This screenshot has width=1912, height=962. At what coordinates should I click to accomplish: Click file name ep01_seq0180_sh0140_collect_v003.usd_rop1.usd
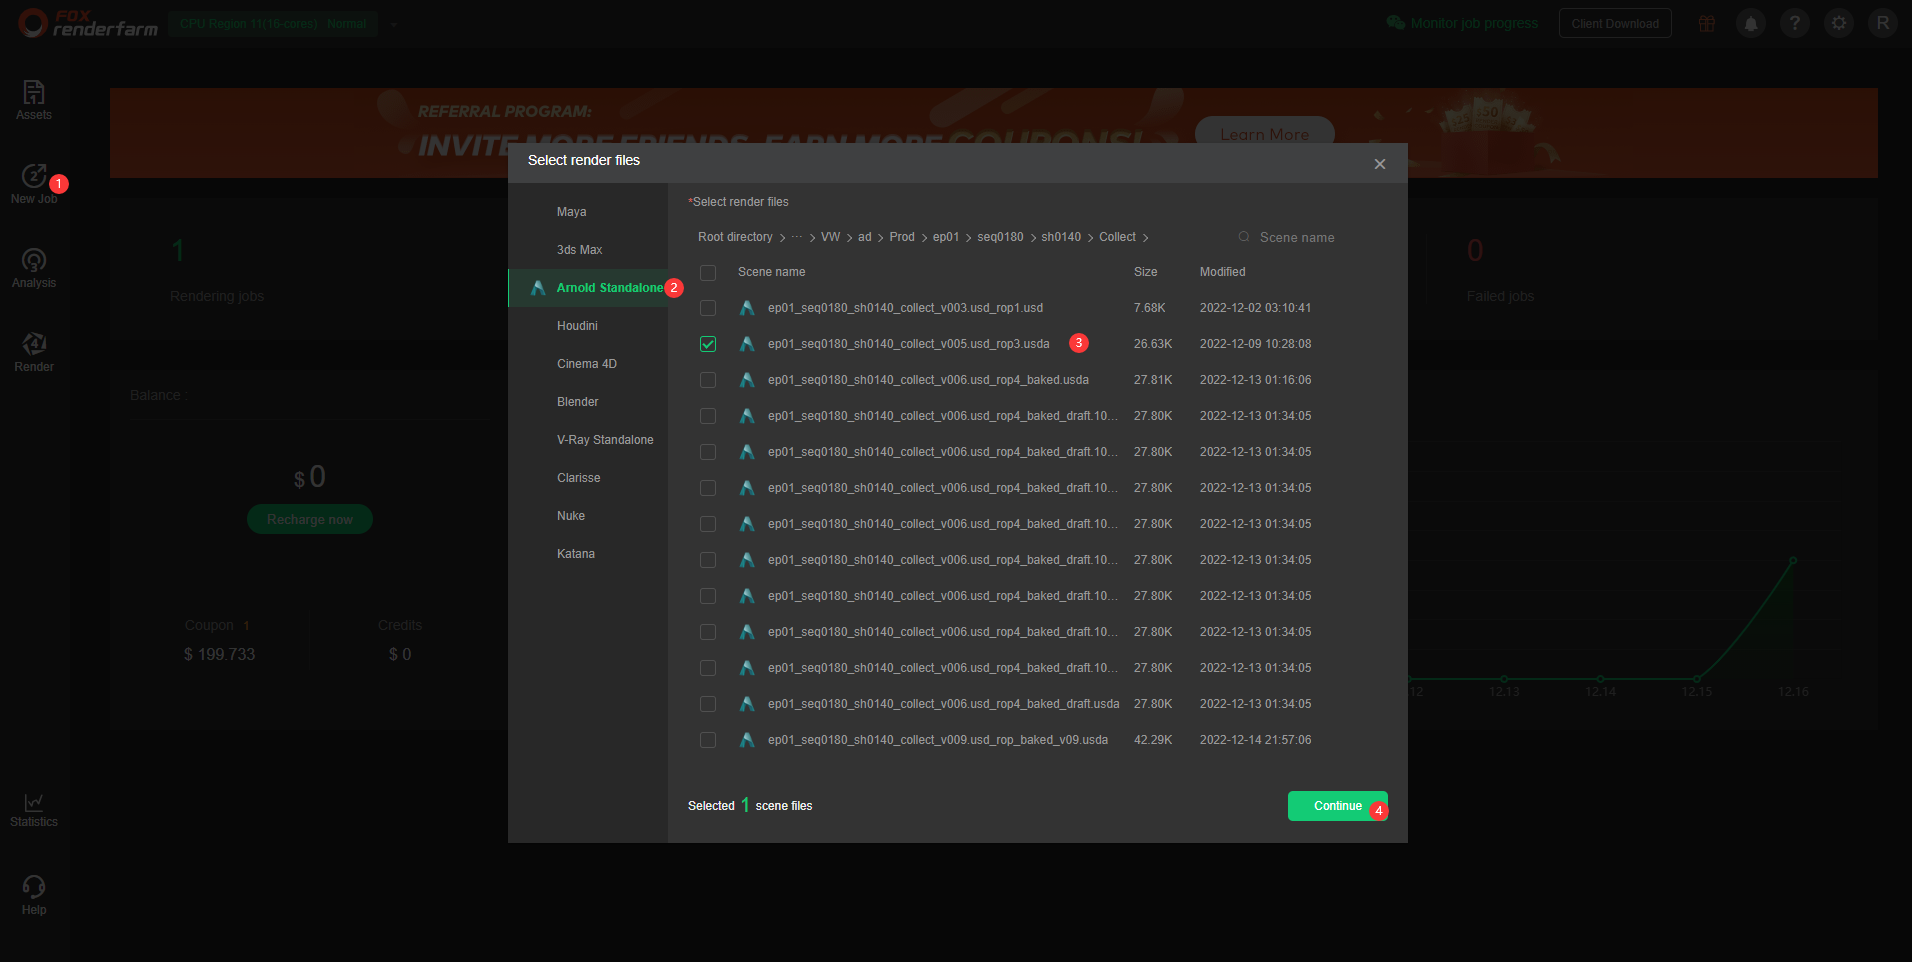click(905, 308)
